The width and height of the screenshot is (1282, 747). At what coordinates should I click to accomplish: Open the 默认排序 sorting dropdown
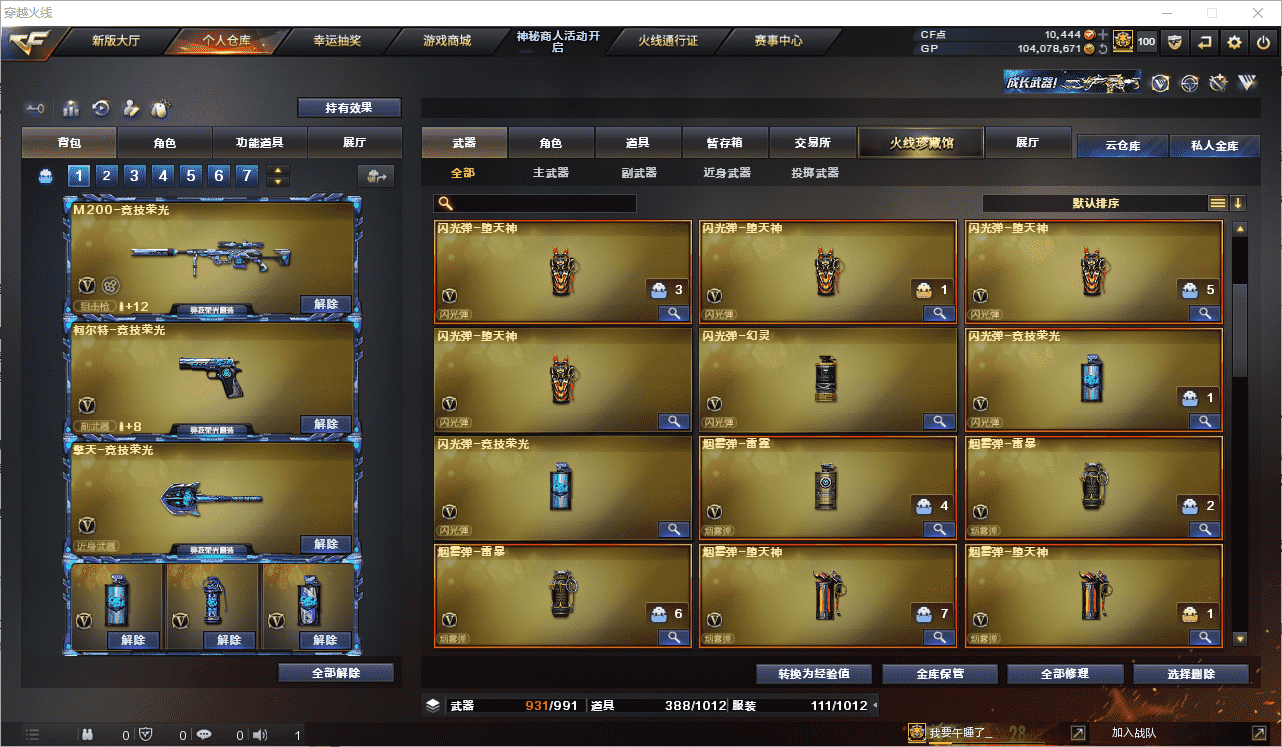click(1095, 203)
